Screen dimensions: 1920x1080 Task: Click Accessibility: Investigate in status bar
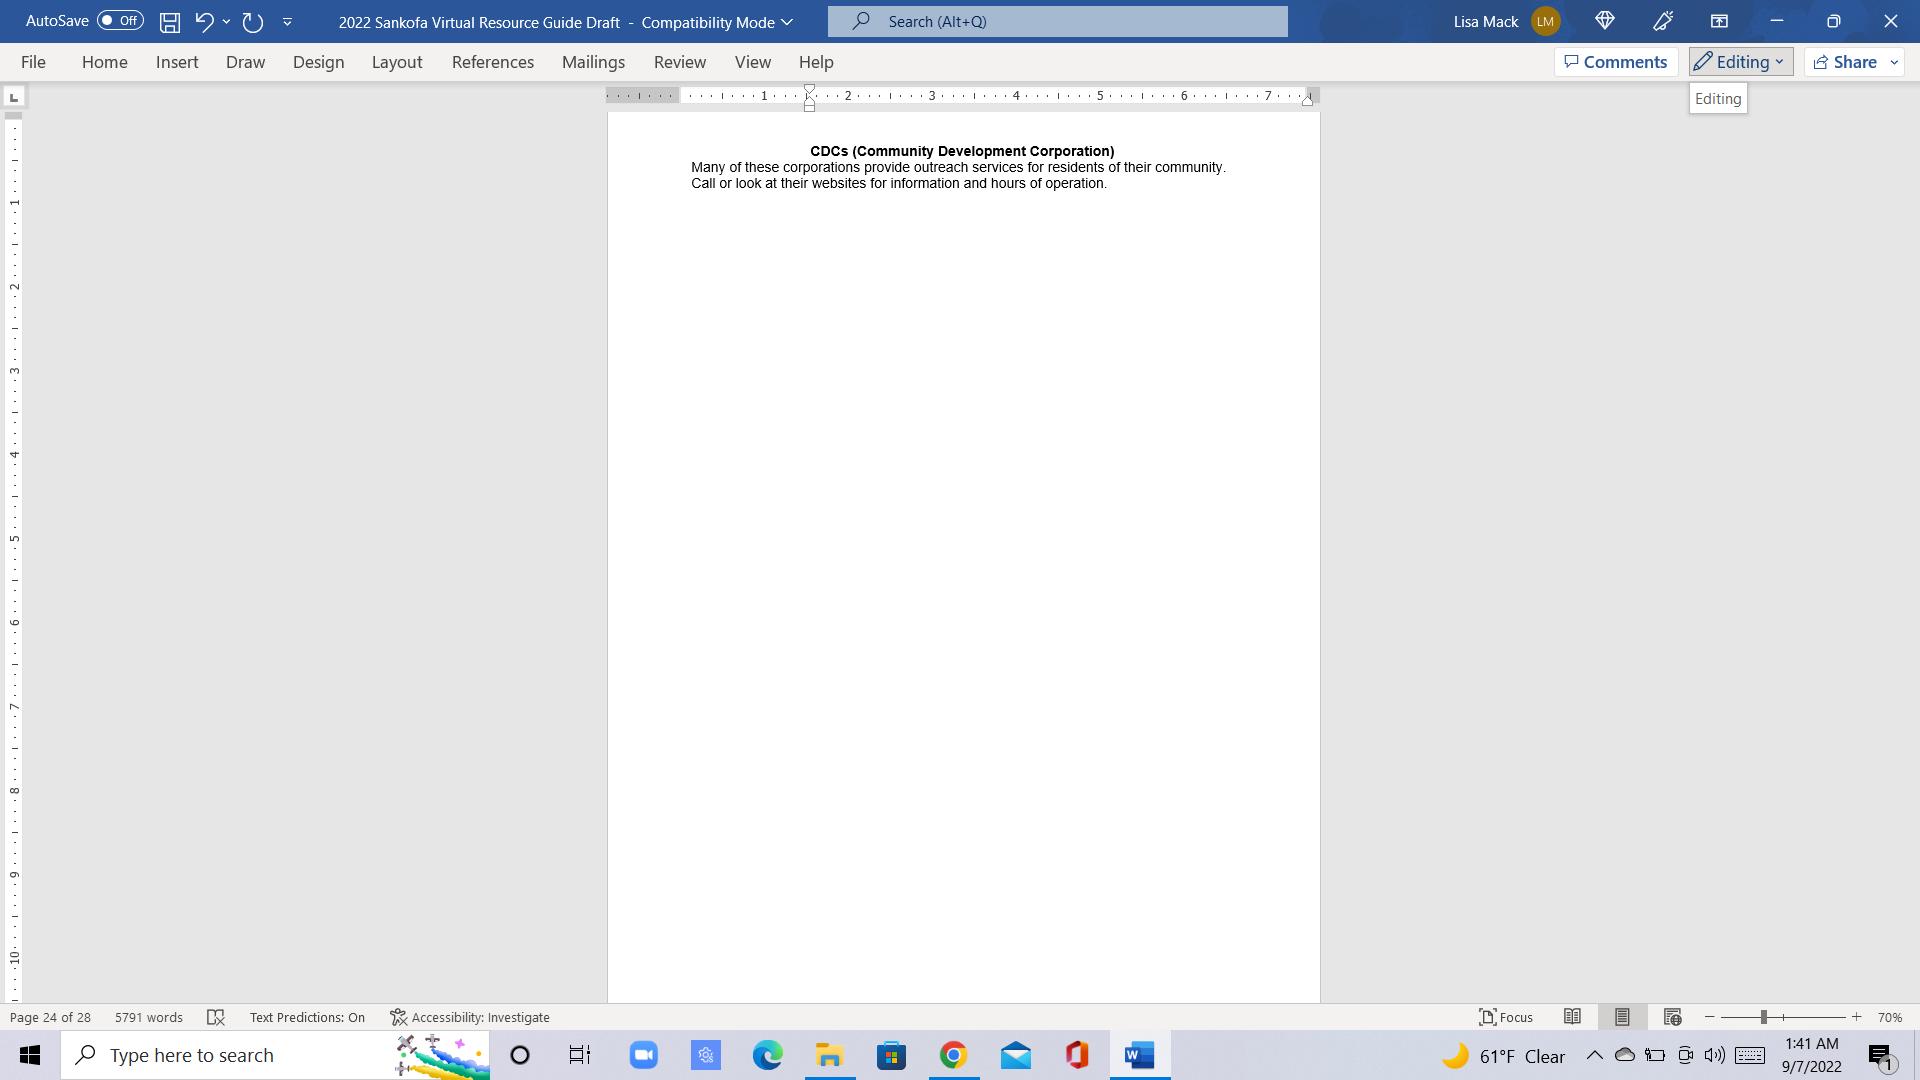pos(470,1017)
